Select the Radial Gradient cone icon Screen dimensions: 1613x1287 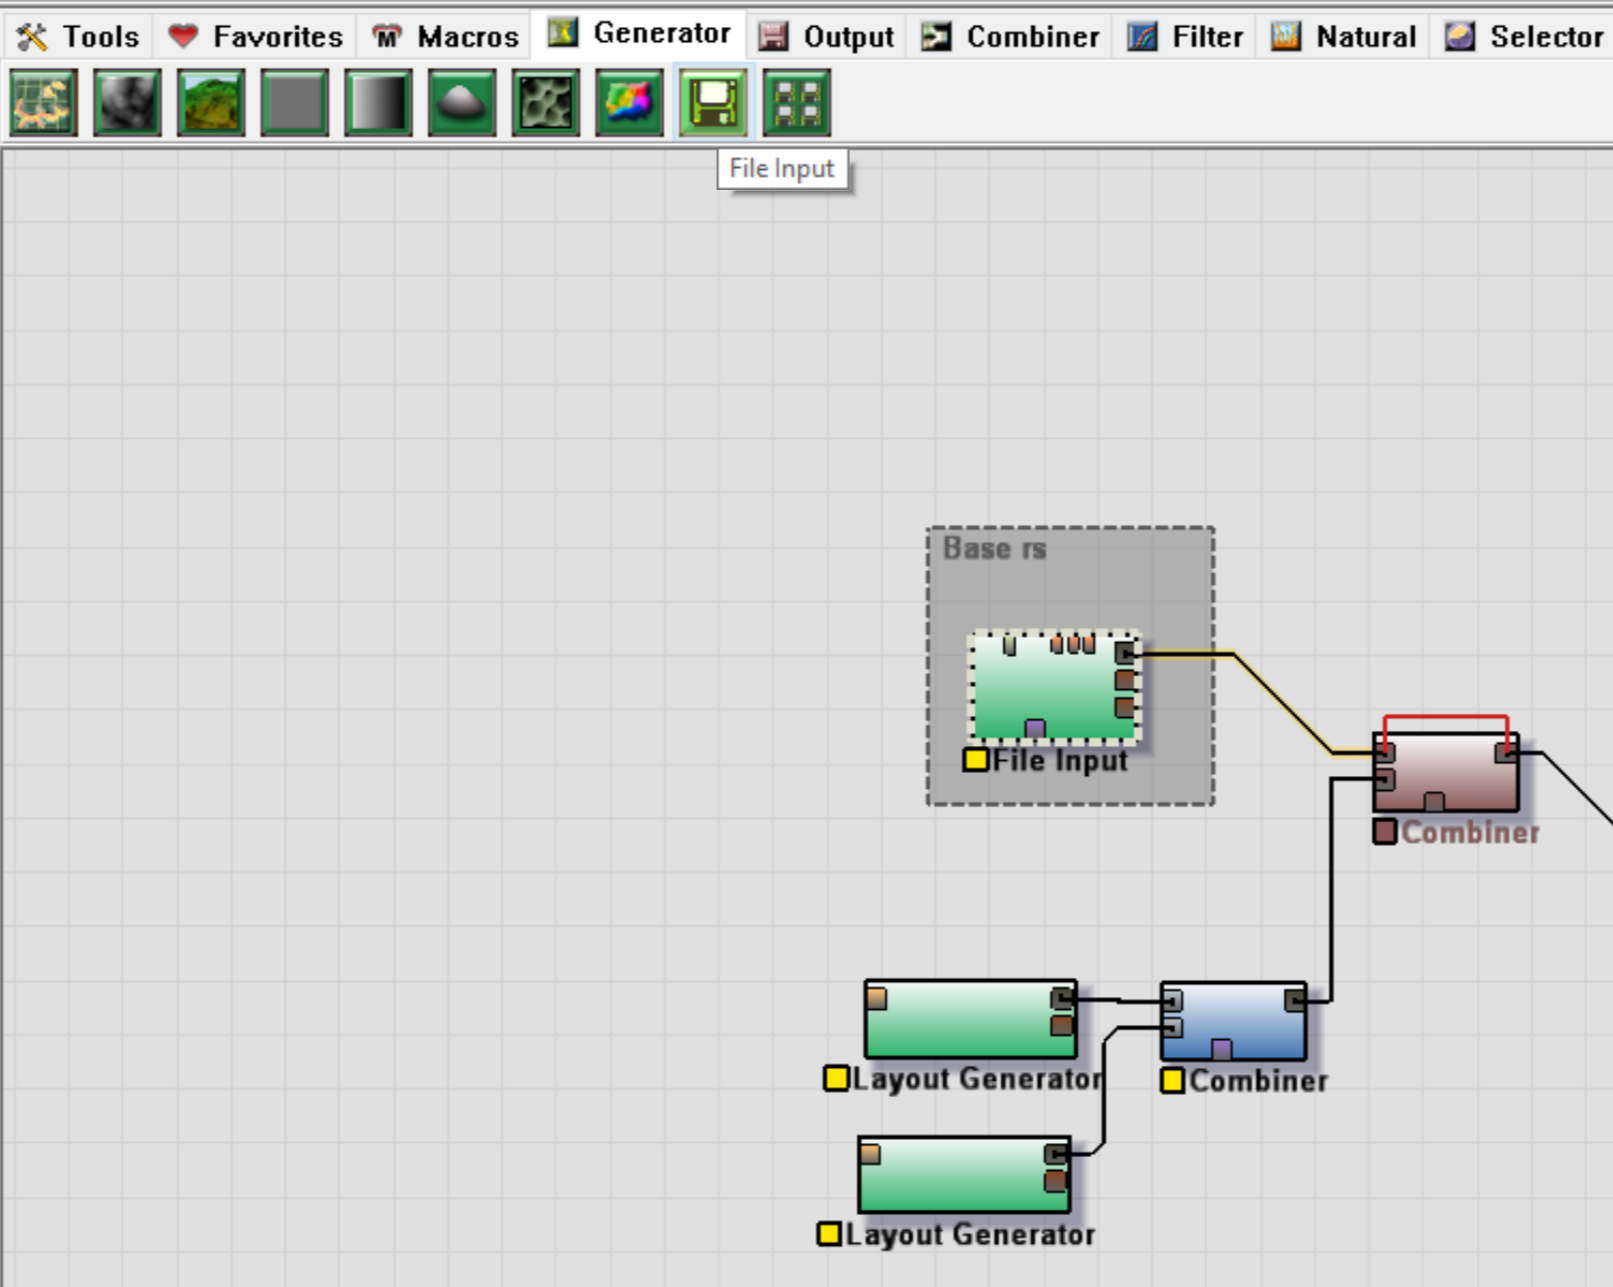(x=462, y=103)
